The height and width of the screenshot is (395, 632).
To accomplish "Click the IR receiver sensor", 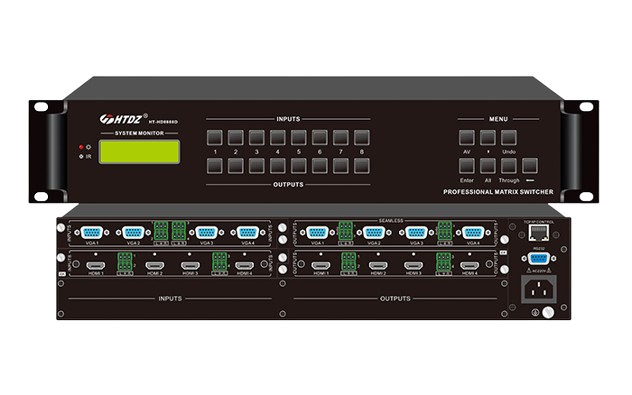I will [x=81, y=156].
